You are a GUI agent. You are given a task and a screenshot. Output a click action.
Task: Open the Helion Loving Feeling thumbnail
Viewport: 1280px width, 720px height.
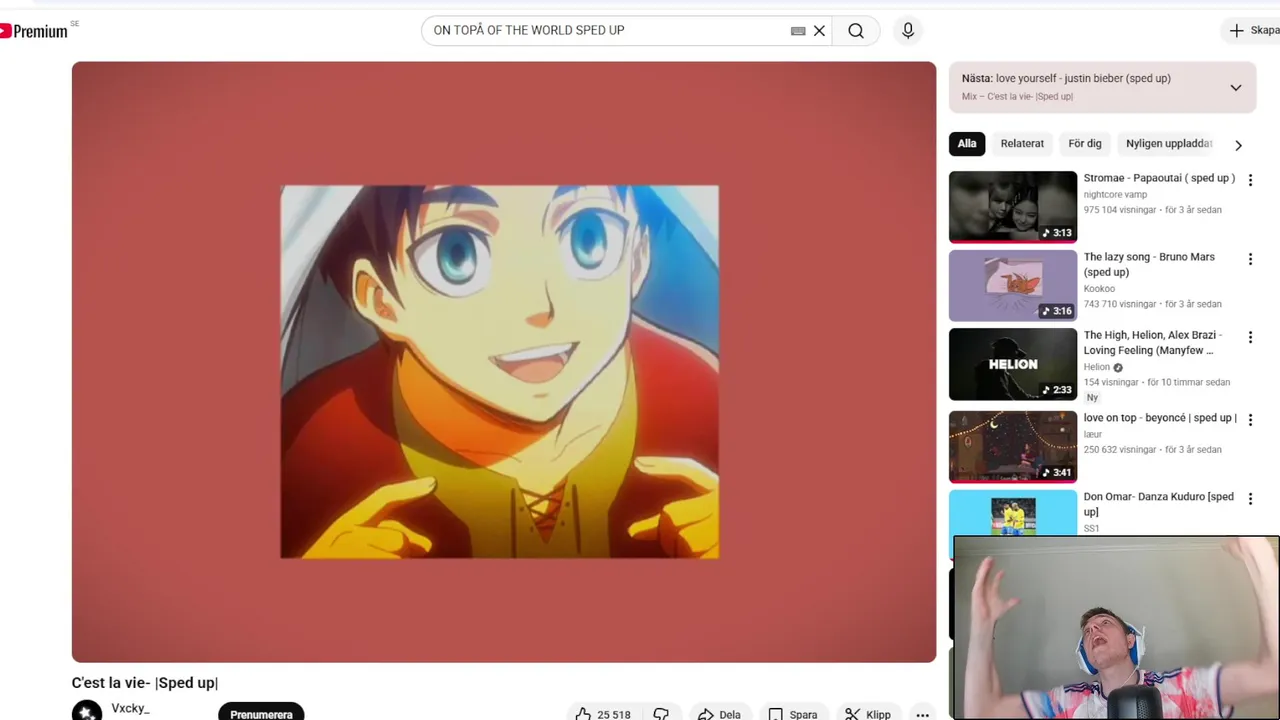coord(1013,364)
